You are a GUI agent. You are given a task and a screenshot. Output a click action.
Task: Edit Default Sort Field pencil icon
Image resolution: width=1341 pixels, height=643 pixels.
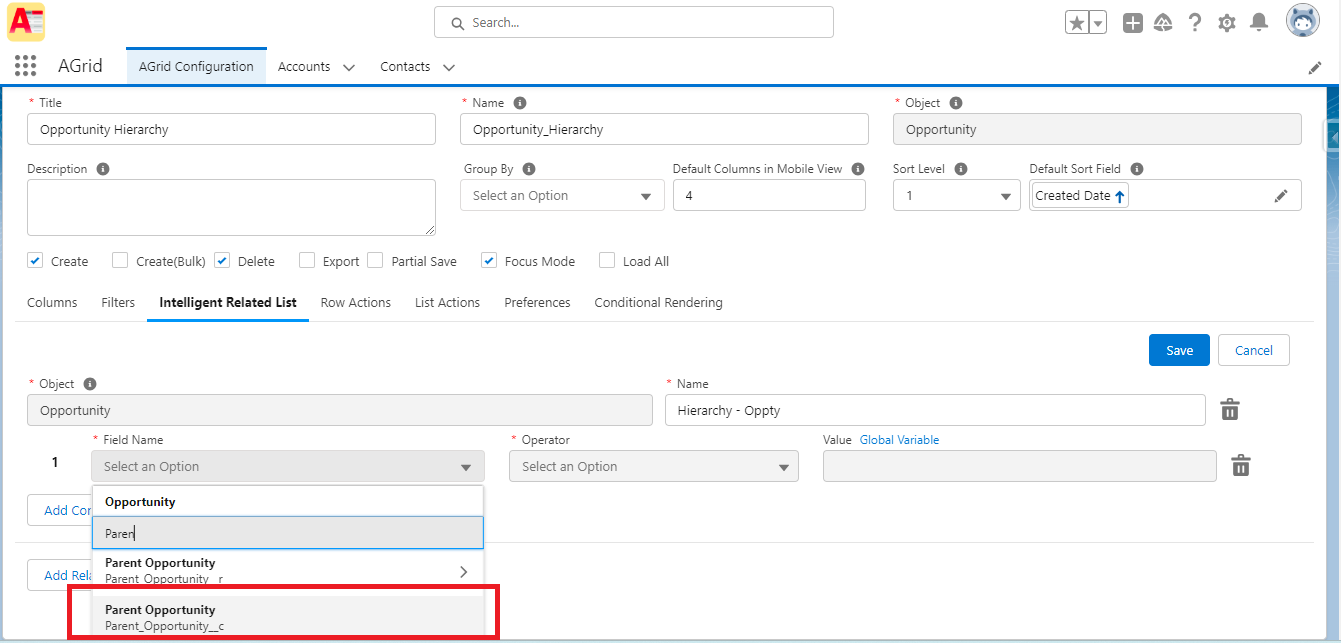click(x=1281, y=196)
